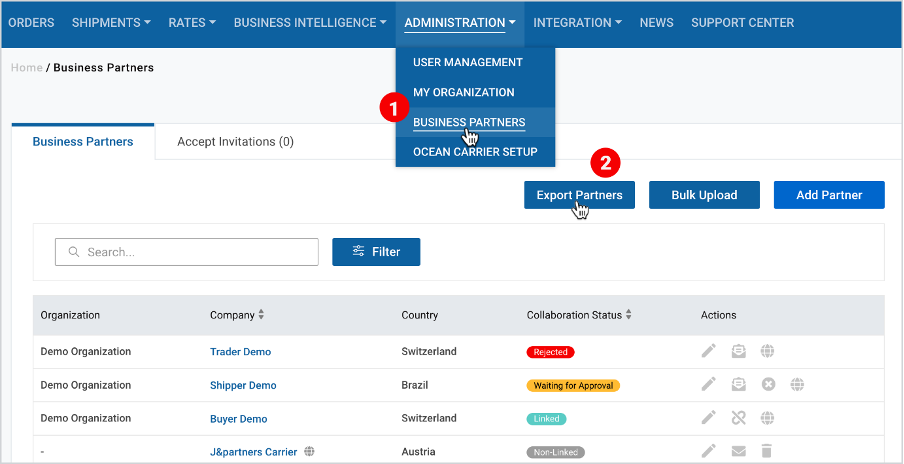
Task: Click the Rejected status badge
Action: click(x=551, y=352)
